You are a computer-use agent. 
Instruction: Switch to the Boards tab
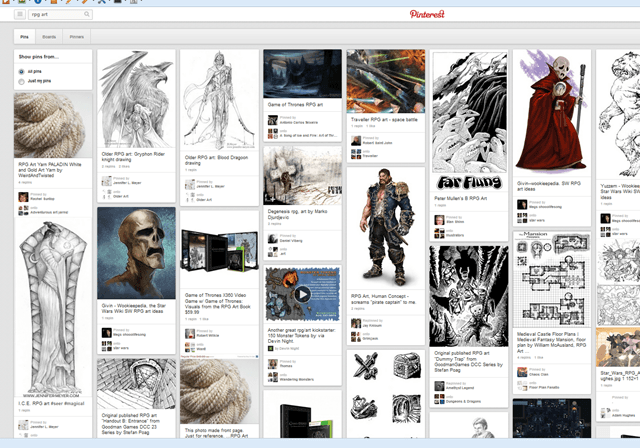click(x=49, y=37)
